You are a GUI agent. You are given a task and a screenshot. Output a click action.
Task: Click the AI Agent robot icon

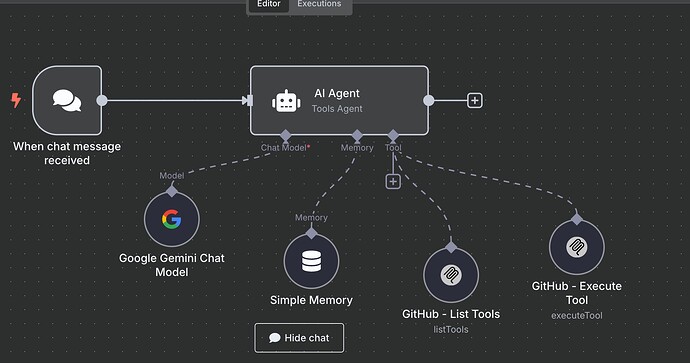[x=286, y=101]
